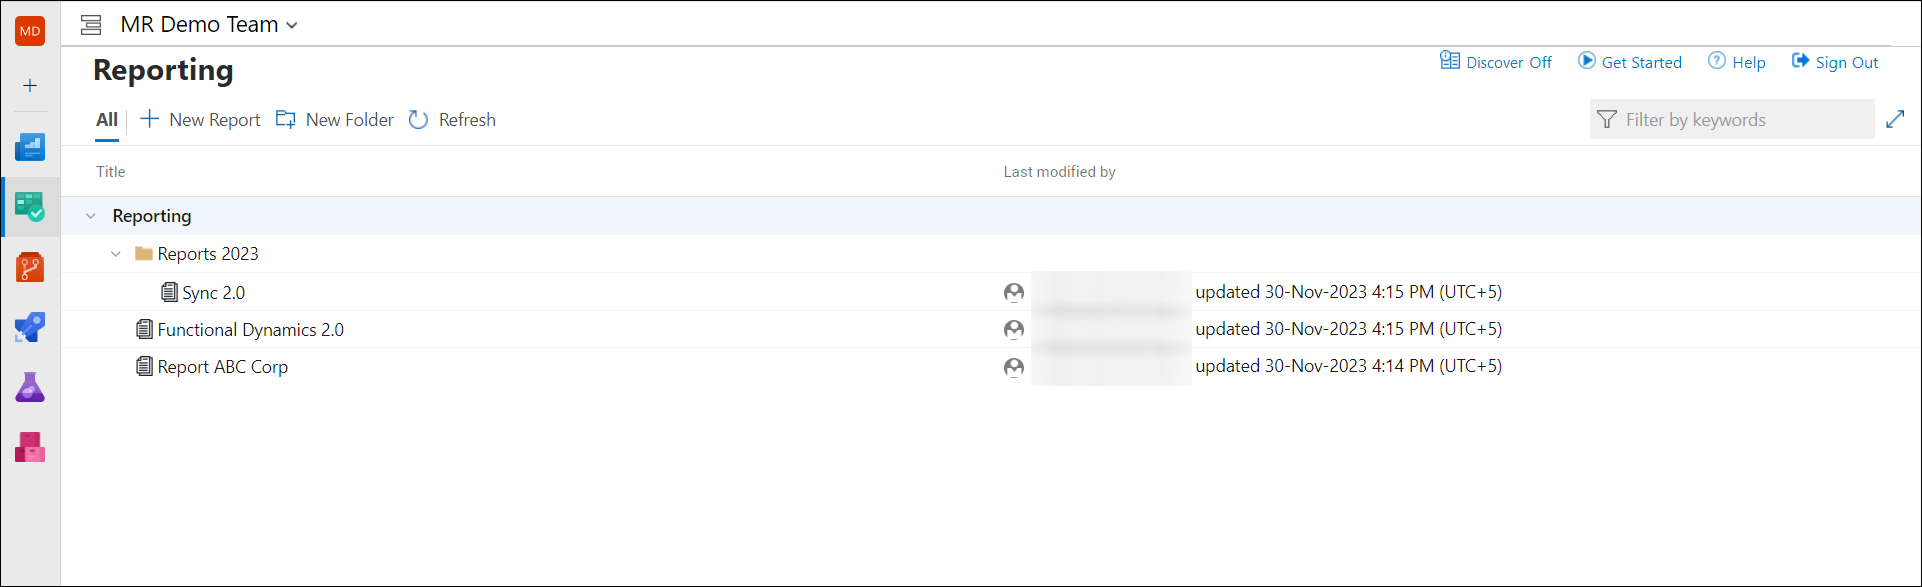Image resolution: width=1922 pixels, height=587 pixels.
Task: Open Artifacts from the sidebar
Action: 30,447
